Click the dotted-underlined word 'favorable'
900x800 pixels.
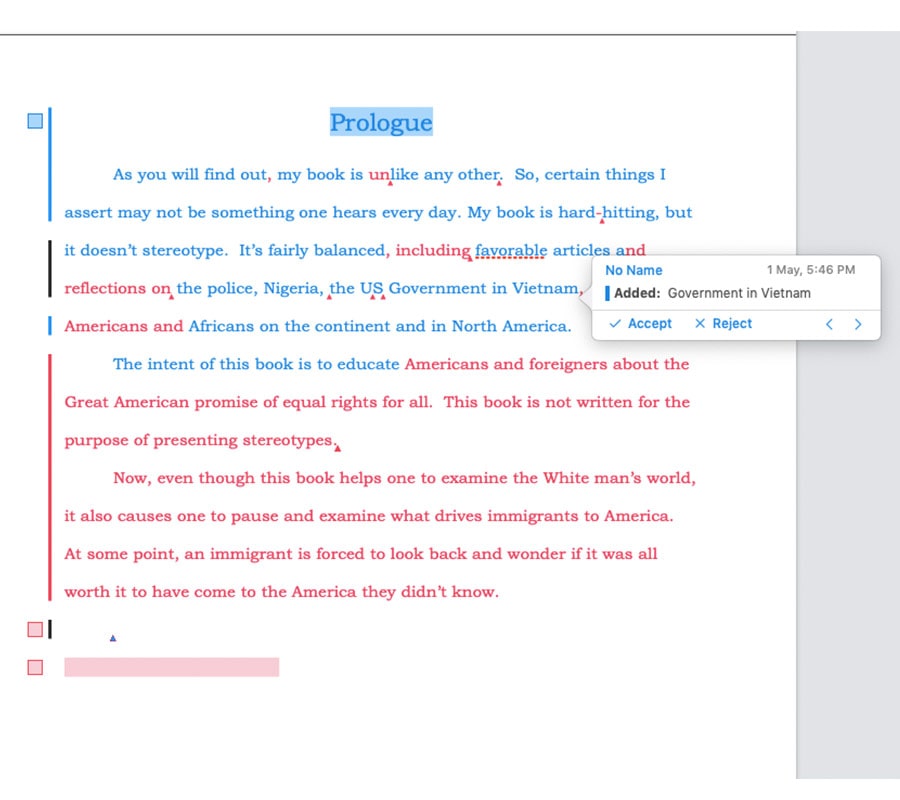point(511,250)
